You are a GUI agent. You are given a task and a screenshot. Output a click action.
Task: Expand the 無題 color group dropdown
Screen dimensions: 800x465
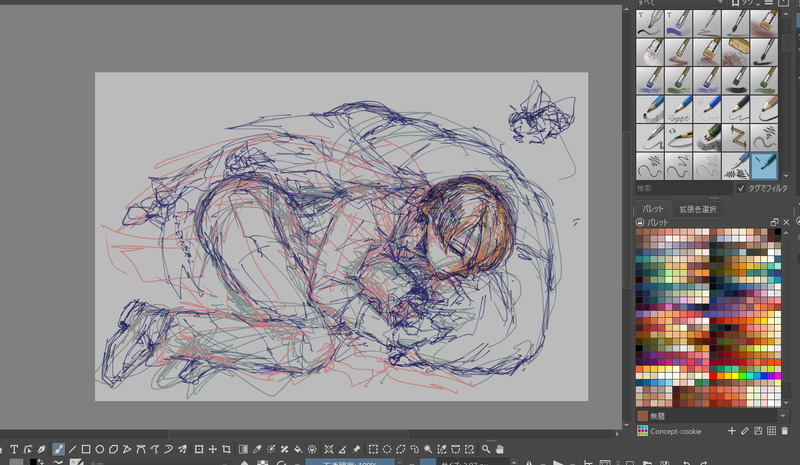click(783, 415)
